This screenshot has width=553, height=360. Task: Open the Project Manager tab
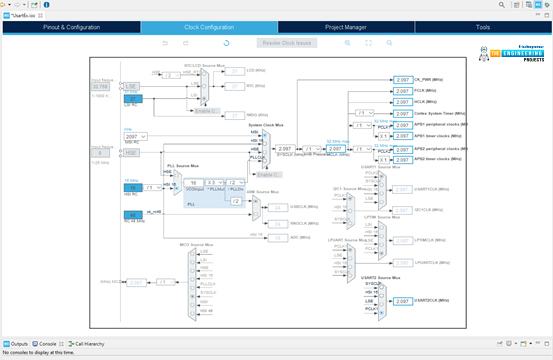click(x=346, y=27)
